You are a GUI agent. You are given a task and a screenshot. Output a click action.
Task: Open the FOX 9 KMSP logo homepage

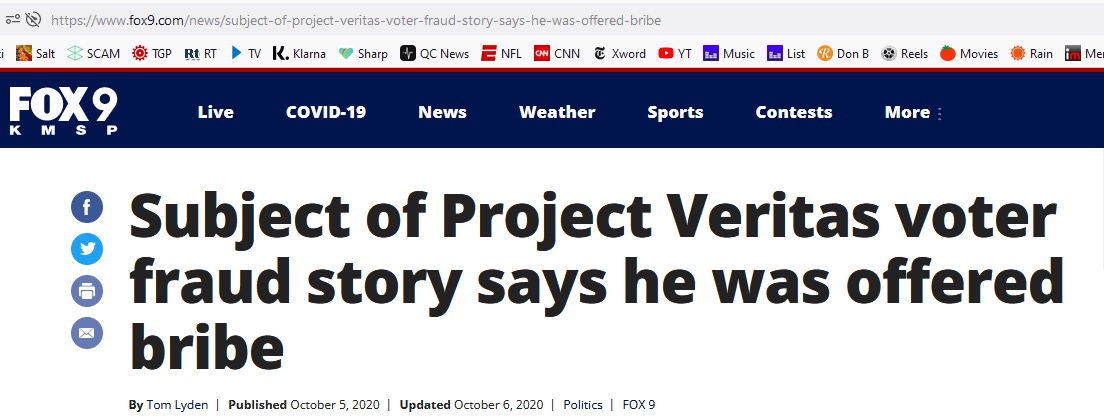(63, 111)
